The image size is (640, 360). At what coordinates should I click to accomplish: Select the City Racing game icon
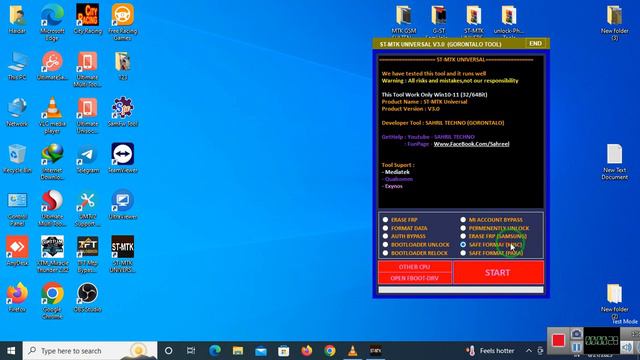pos(87,18)
